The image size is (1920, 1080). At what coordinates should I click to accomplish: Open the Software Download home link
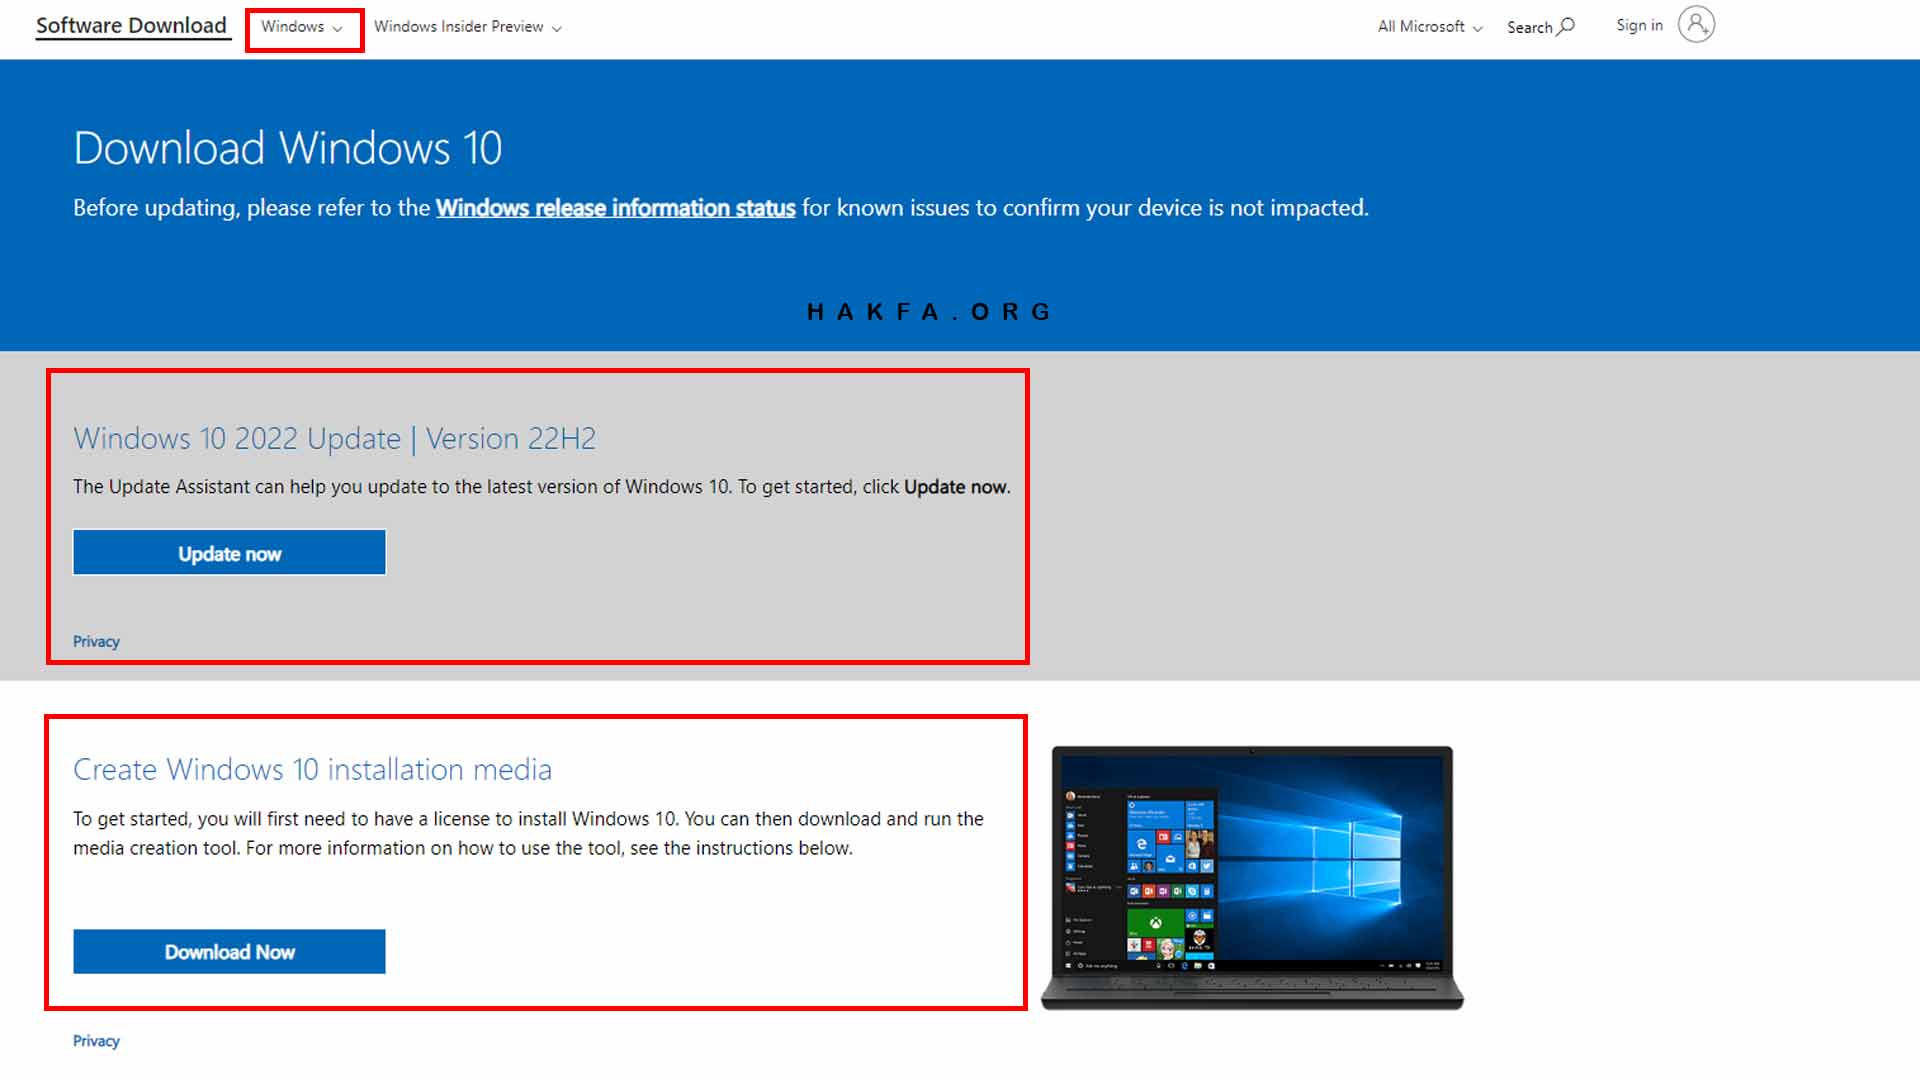(x=131, y=26)
